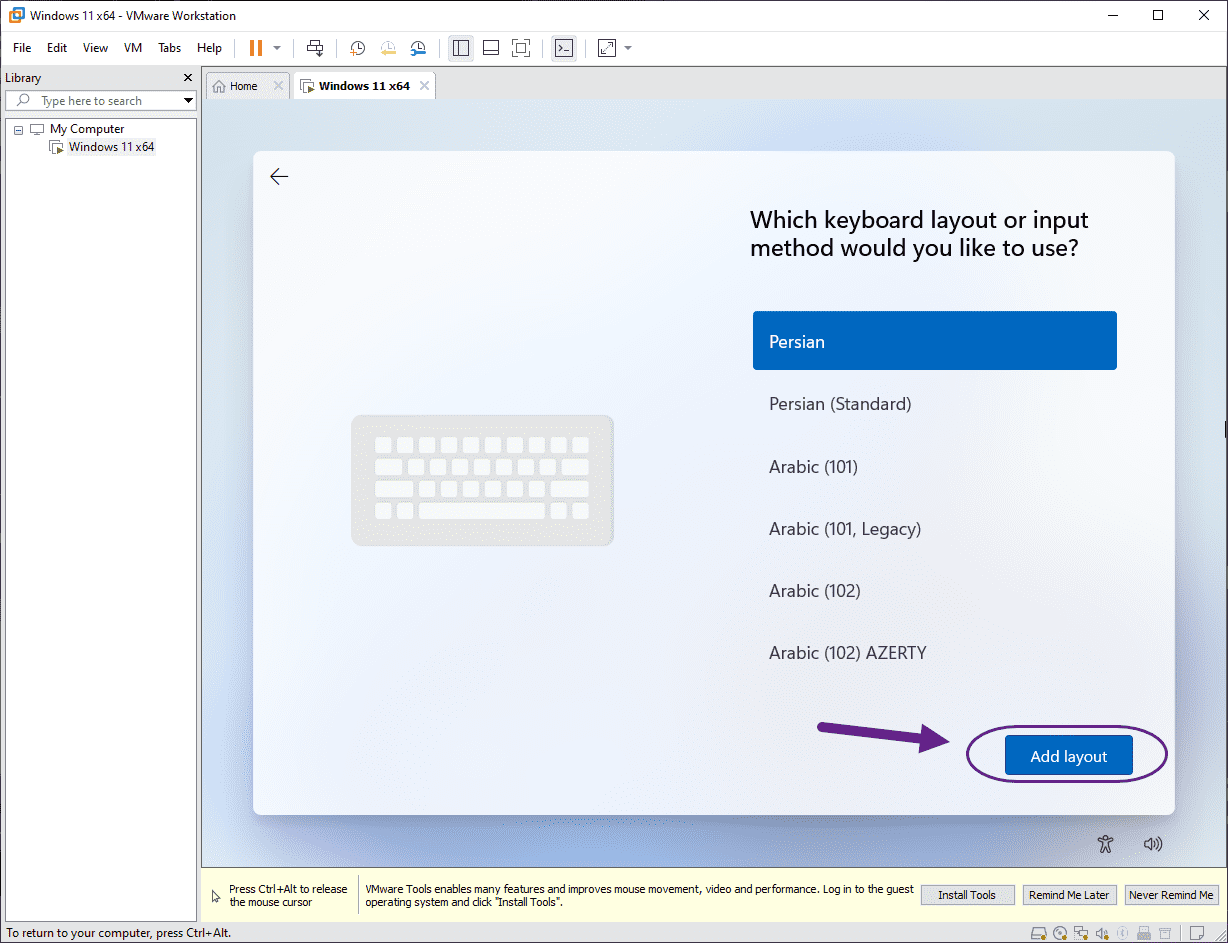Click the Revert to snapshot icon
Viewport: 1228px width, 943px height.
[388, 48]
